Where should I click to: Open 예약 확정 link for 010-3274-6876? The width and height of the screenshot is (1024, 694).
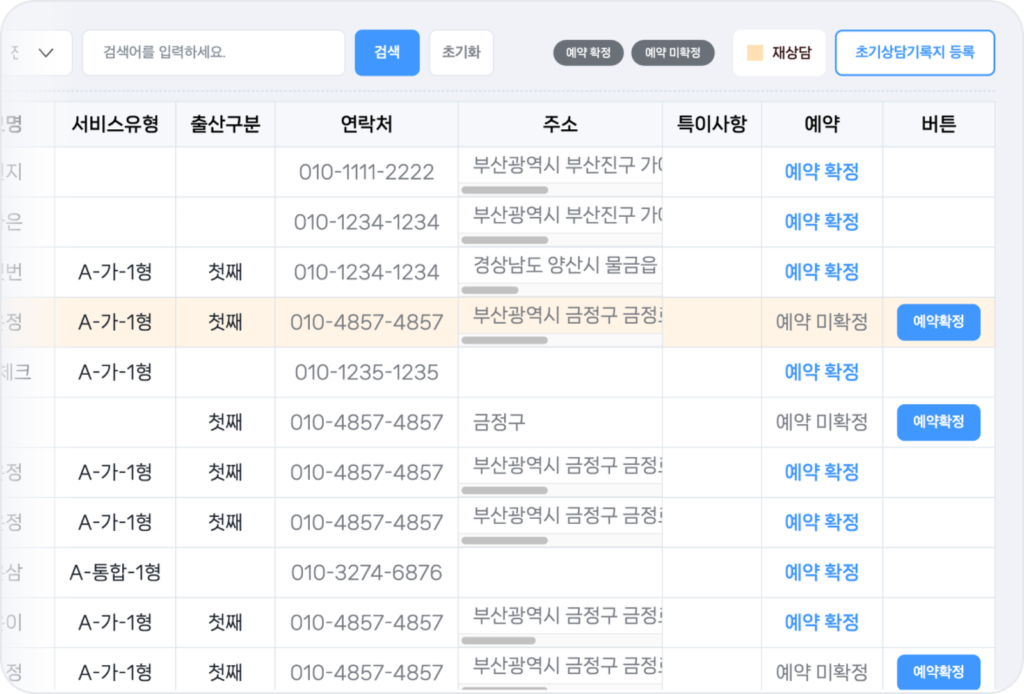pos(821,572)
